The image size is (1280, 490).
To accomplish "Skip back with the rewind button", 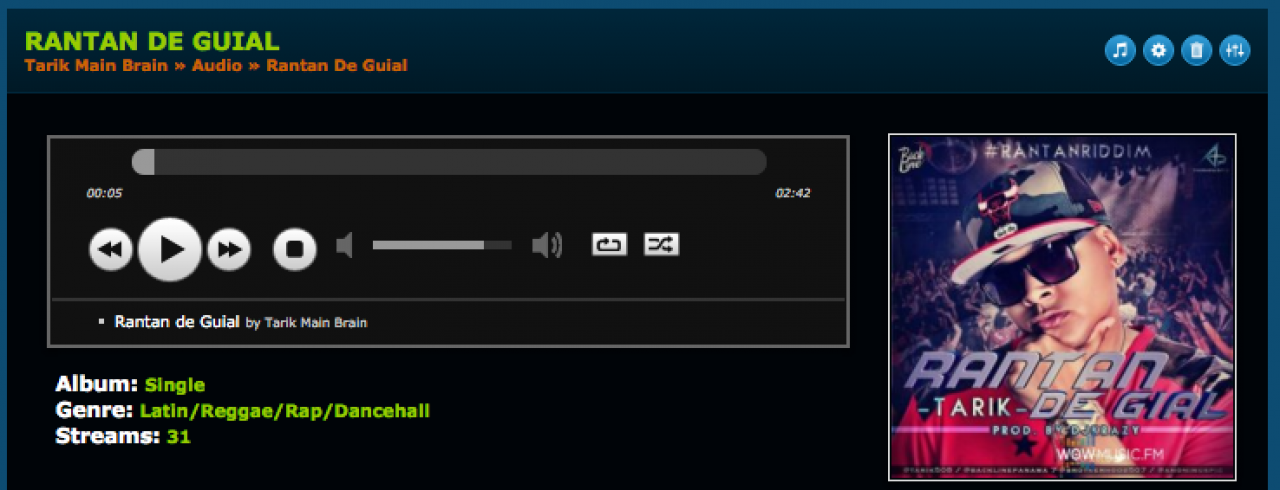I will click(x=111, y=249).
